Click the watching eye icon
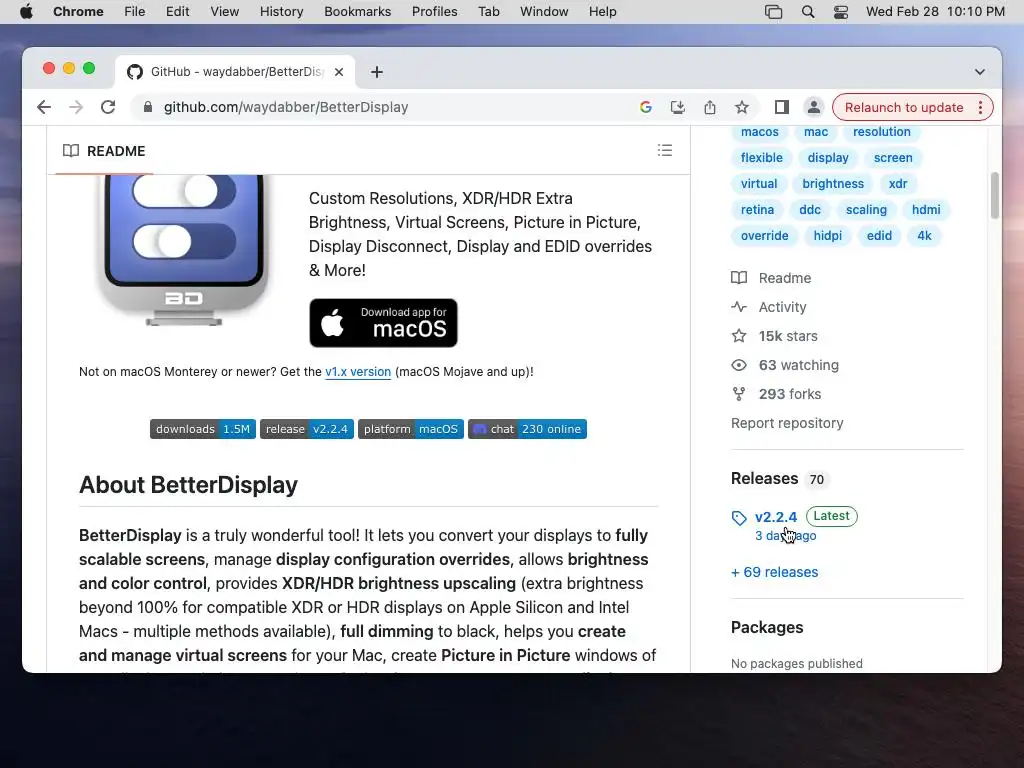 [739, 365]
